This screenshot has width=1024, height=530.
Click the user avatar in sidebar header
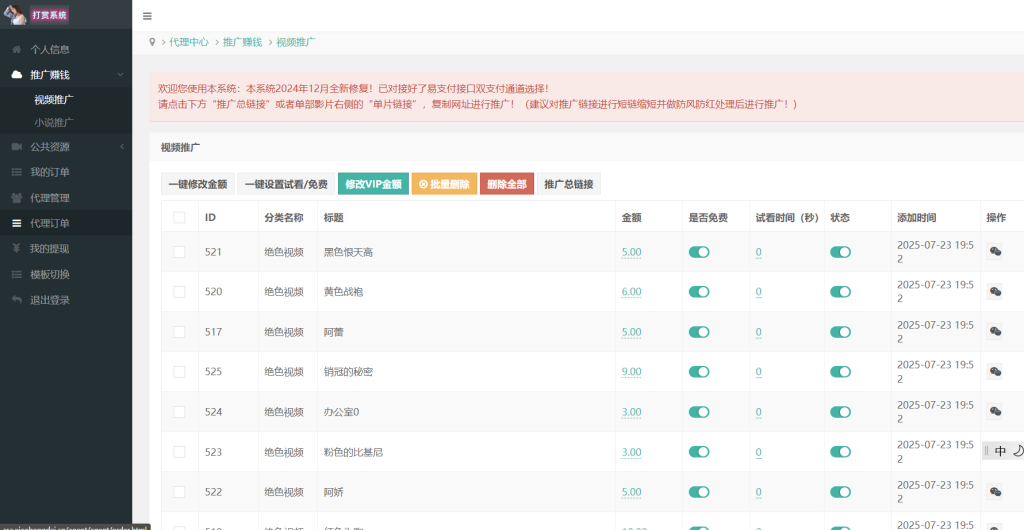(15, 14)
